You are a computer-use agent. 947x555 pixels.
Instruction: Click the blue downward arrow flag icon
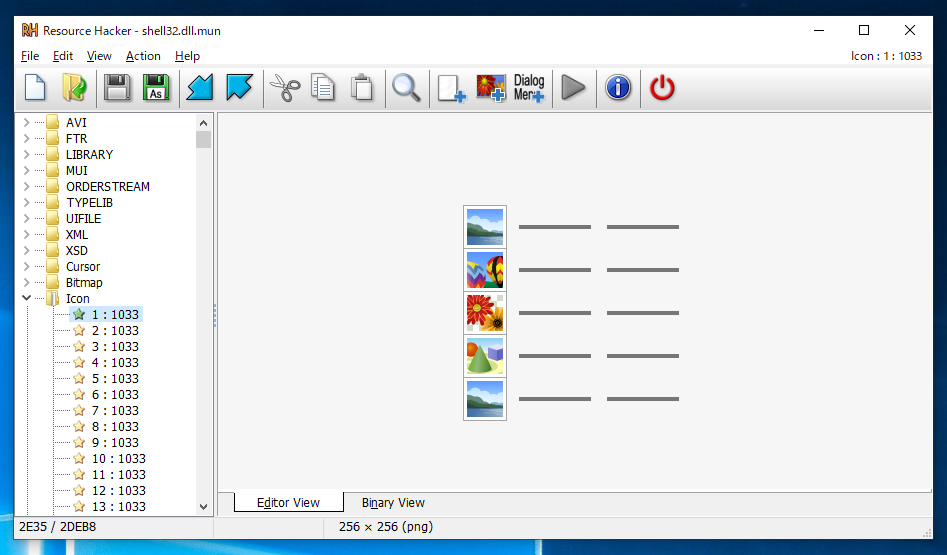click(x=200, y=88)
